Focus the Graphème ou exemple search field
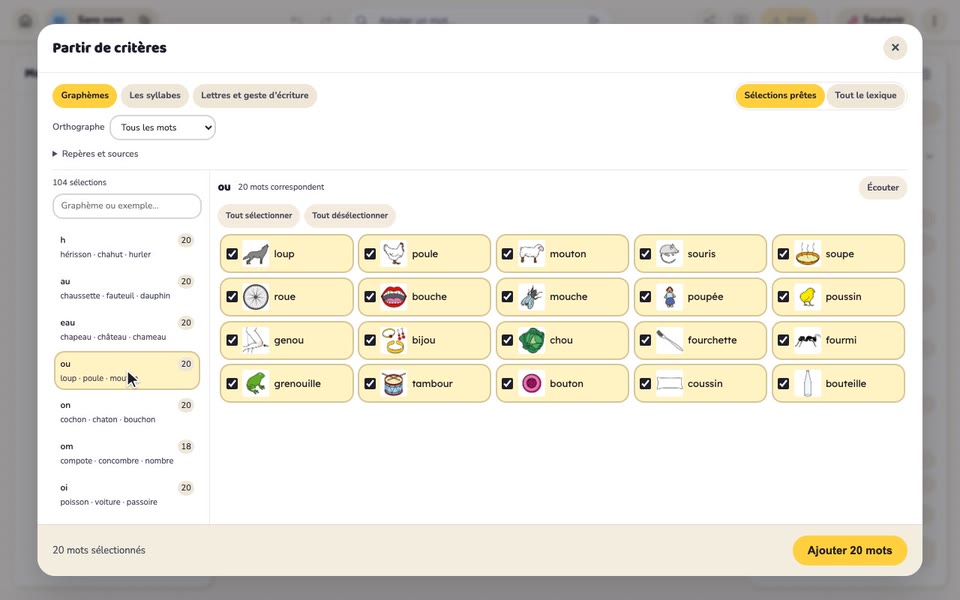This screenshot has height=600, width=960. click(x=127, y=206)
